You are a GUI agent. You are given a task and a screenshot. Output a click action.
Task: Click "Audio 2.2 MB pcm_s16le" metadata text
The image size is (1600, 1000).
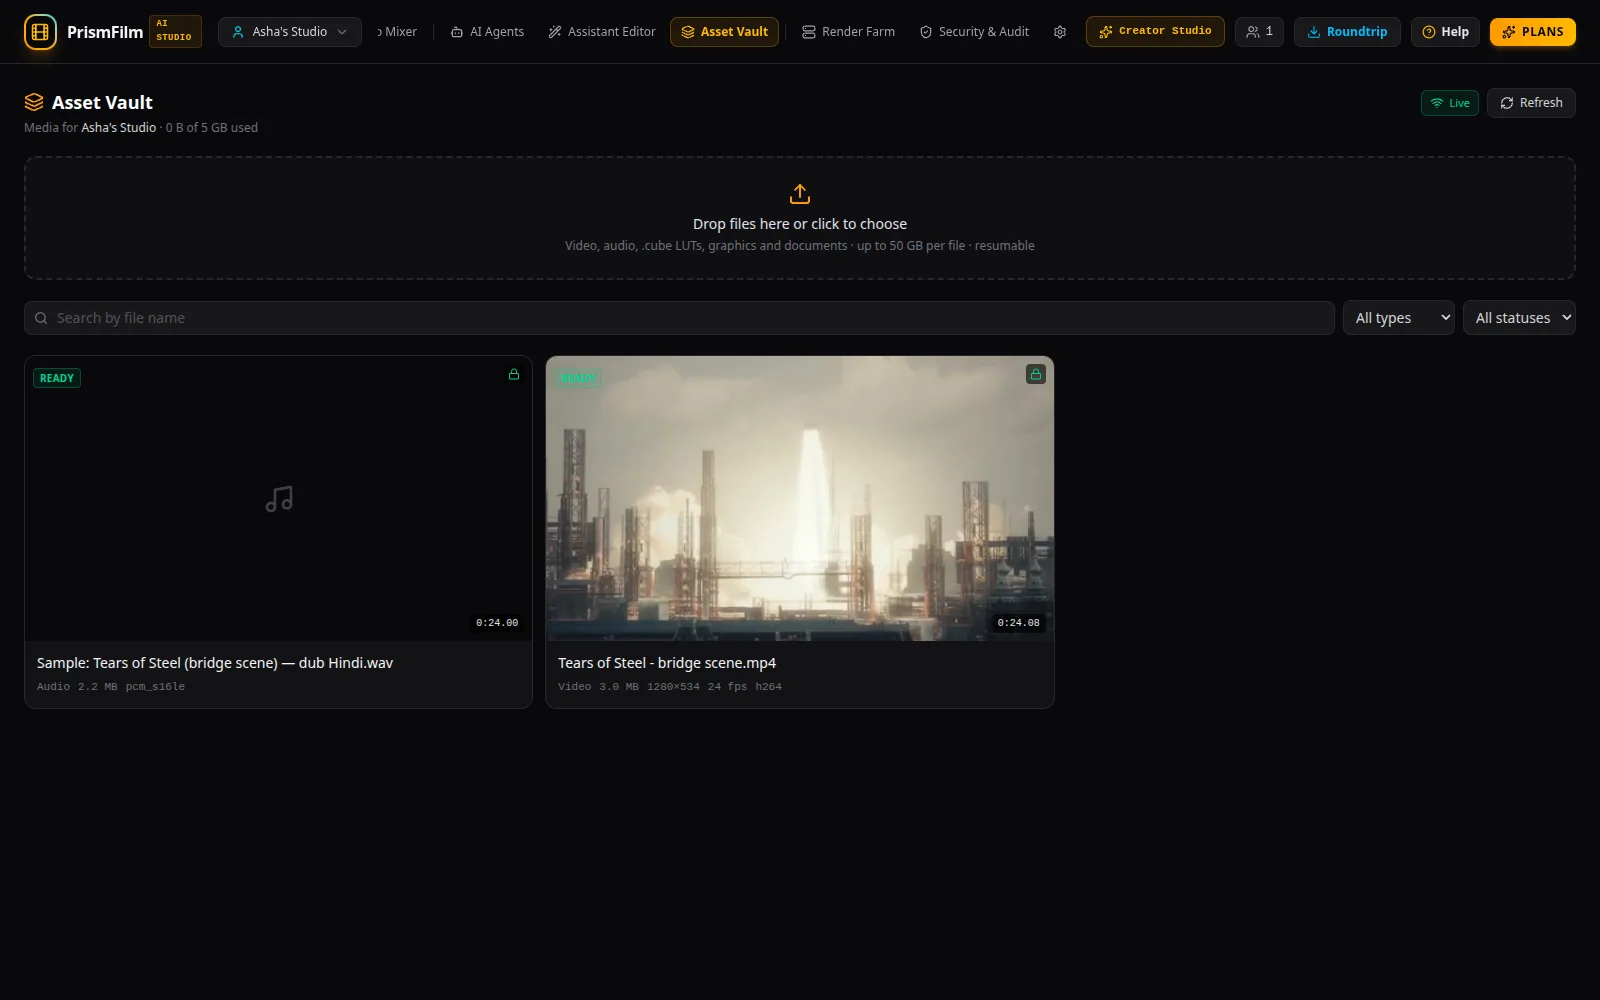111,687
